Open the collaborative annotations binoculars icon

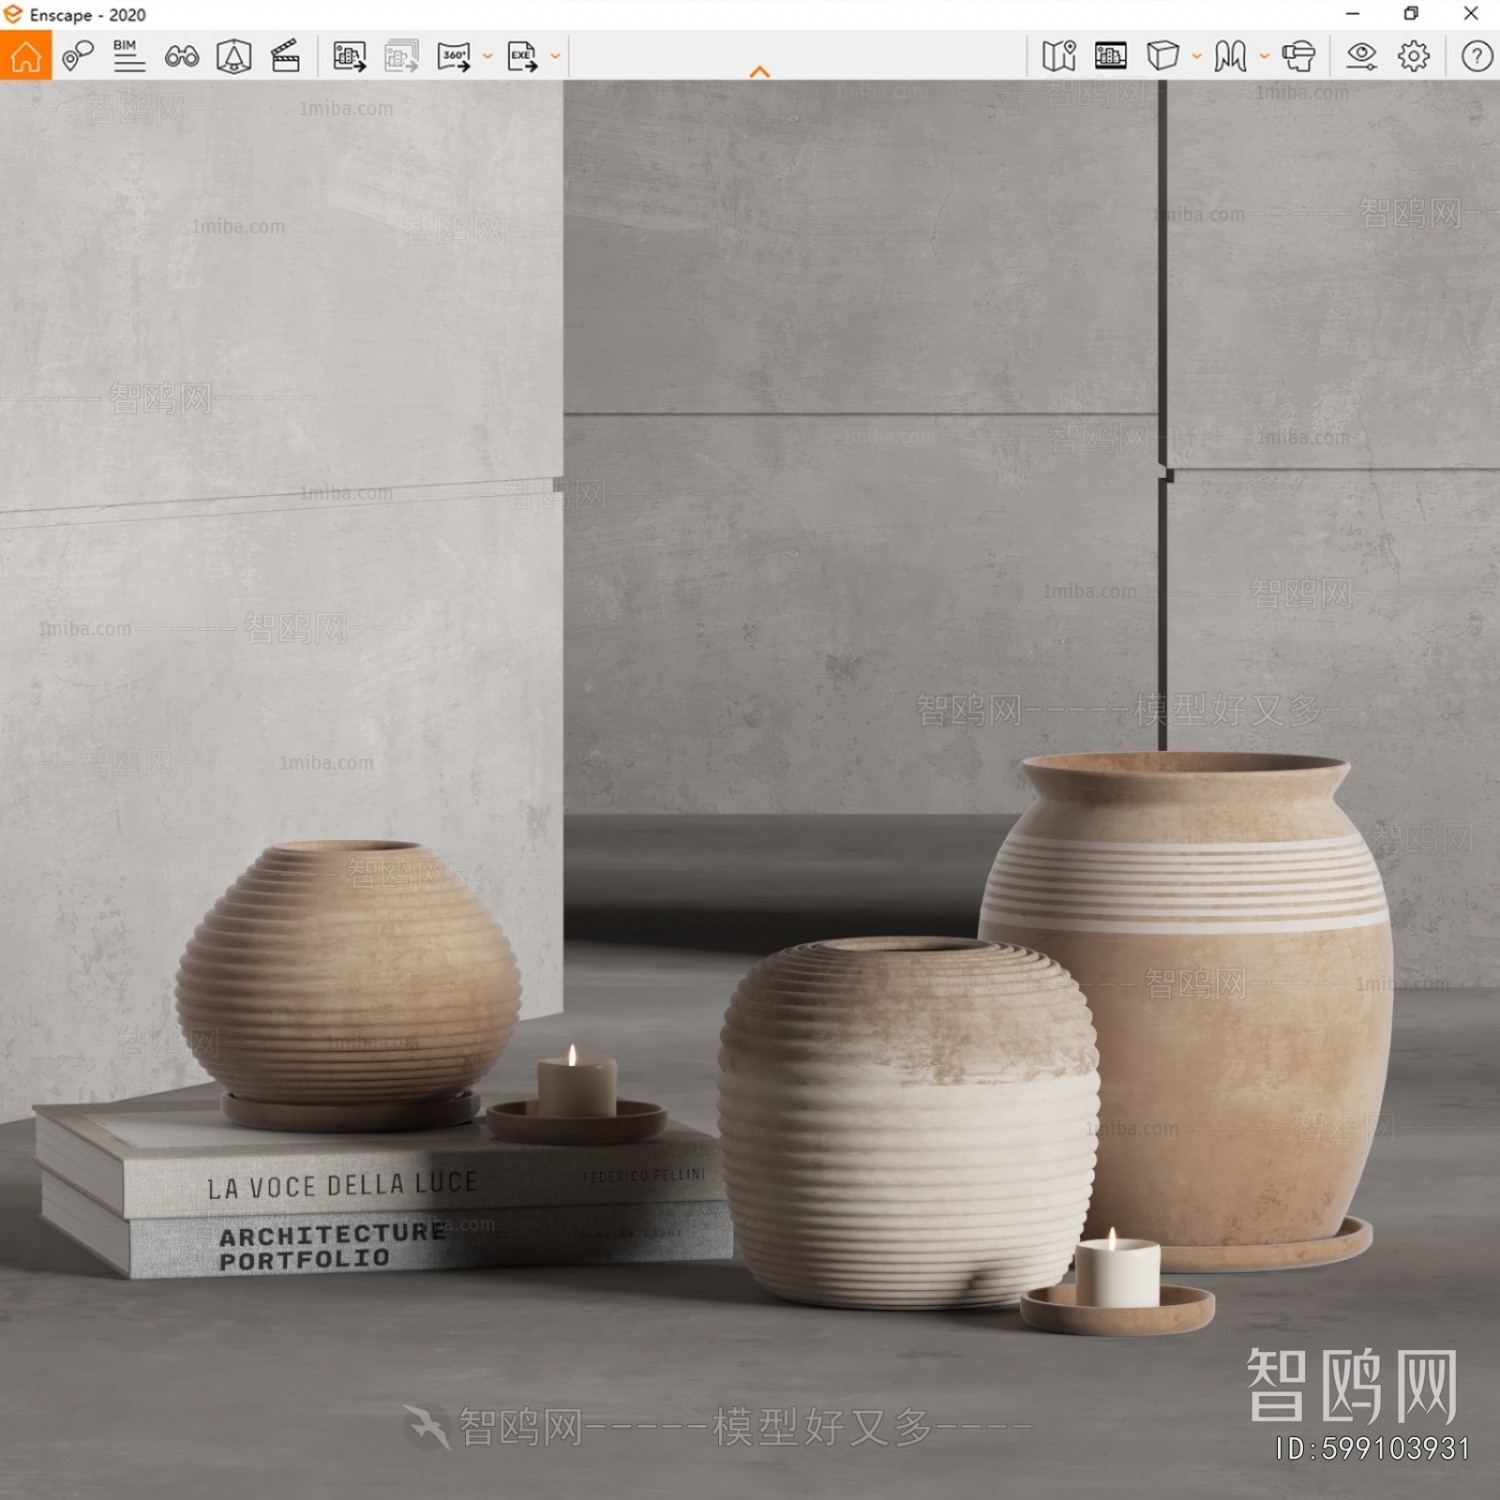pos(181,56)
